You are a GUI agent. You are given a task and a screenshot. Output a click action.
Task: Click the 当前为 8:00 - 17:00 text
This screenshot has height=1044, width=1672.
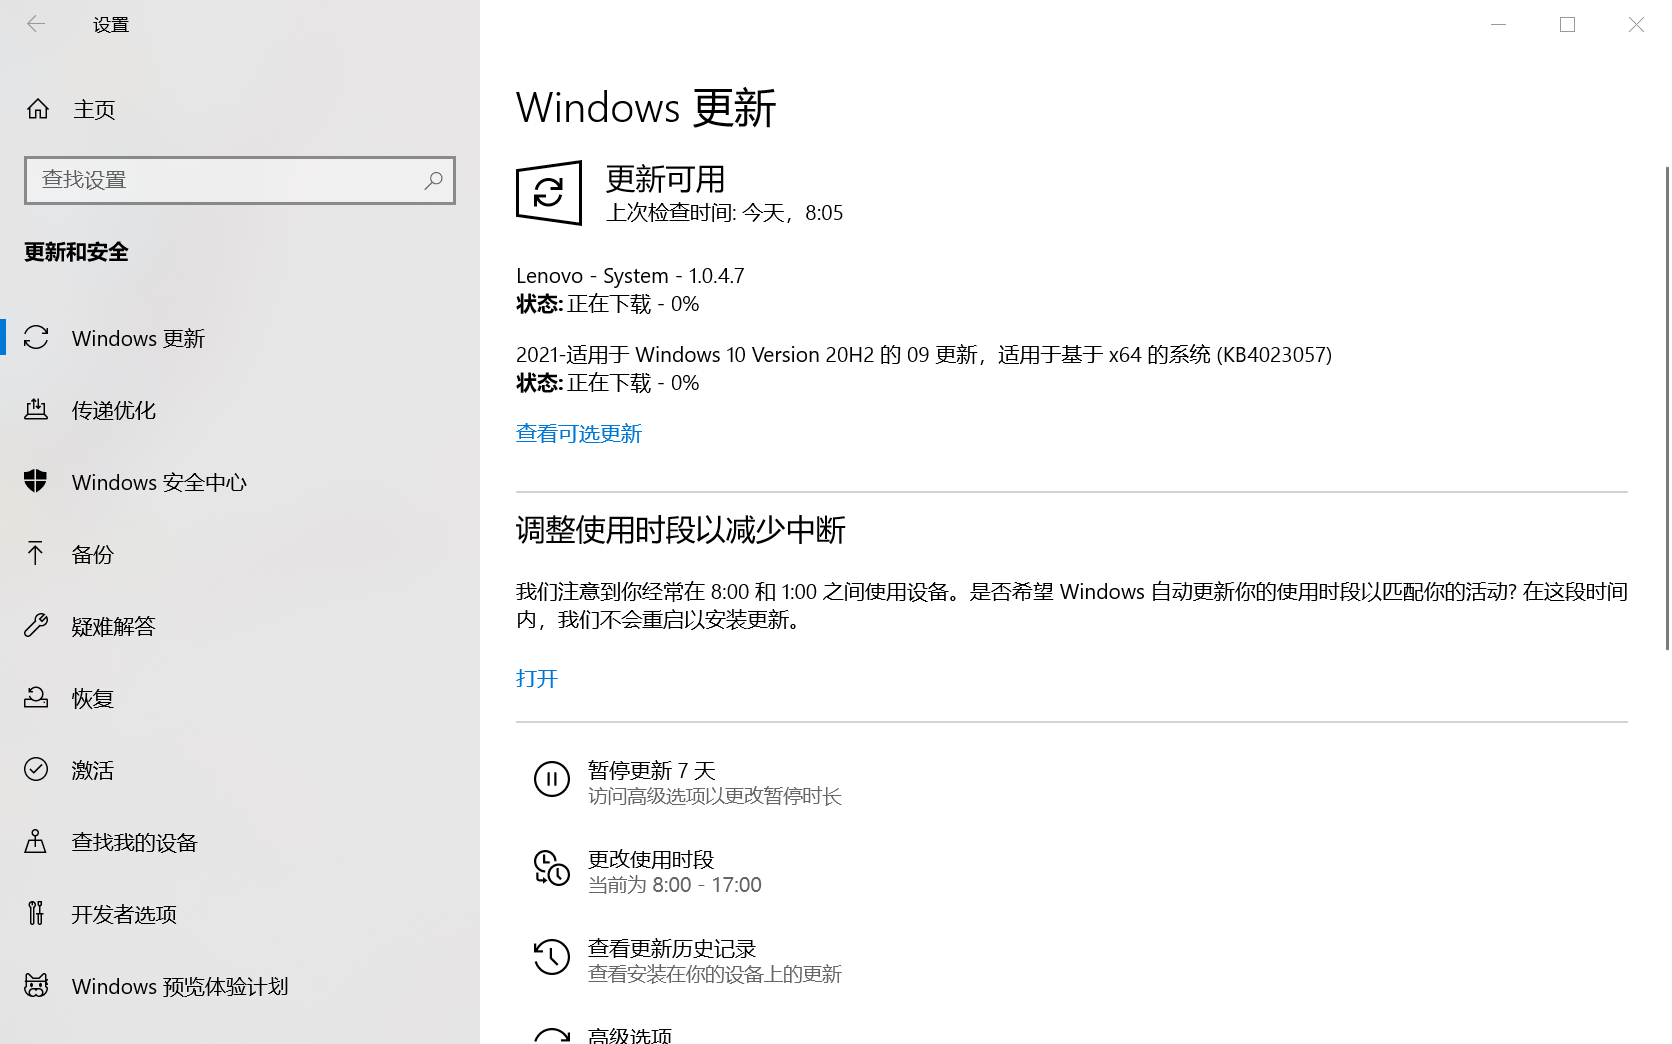(675, 885)
